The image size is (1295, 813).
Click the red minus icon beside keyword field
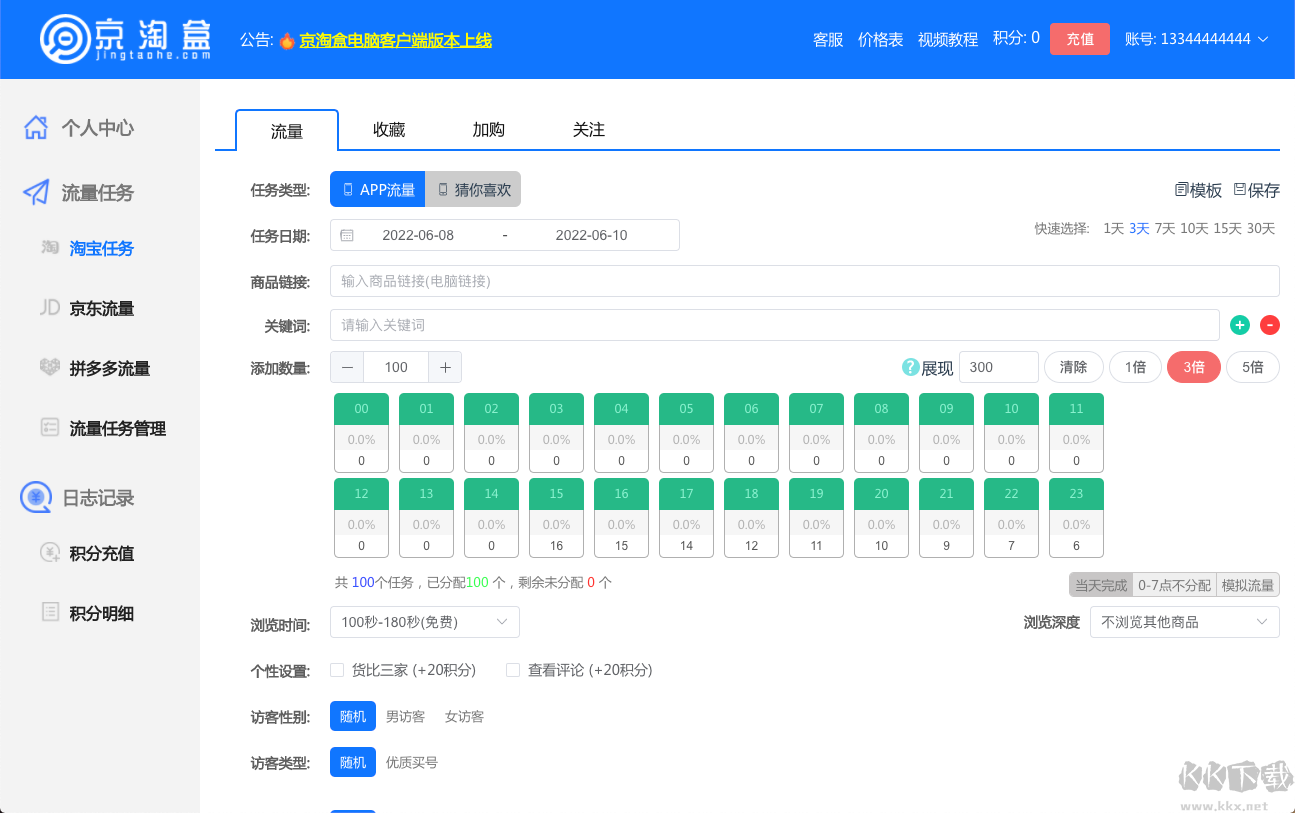click(x=1270, y=325)
